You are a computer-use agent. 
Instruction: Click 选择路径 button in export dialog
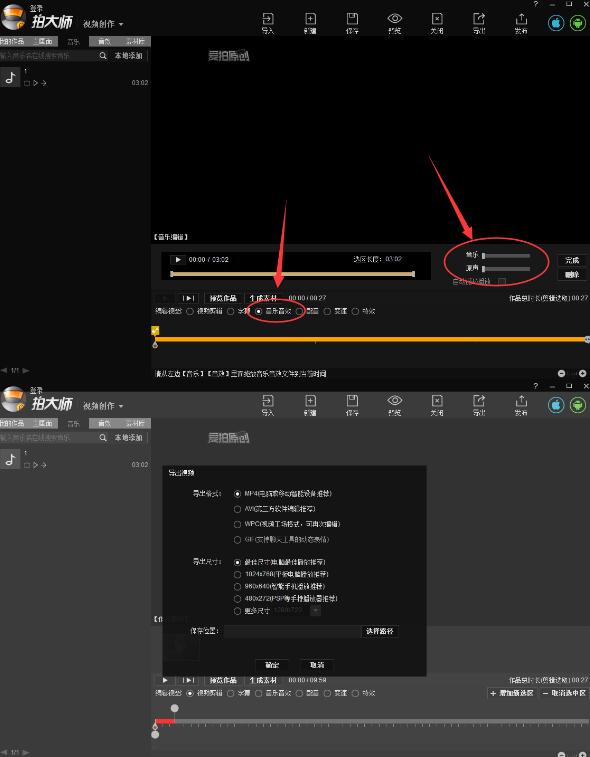coord(380,631)
